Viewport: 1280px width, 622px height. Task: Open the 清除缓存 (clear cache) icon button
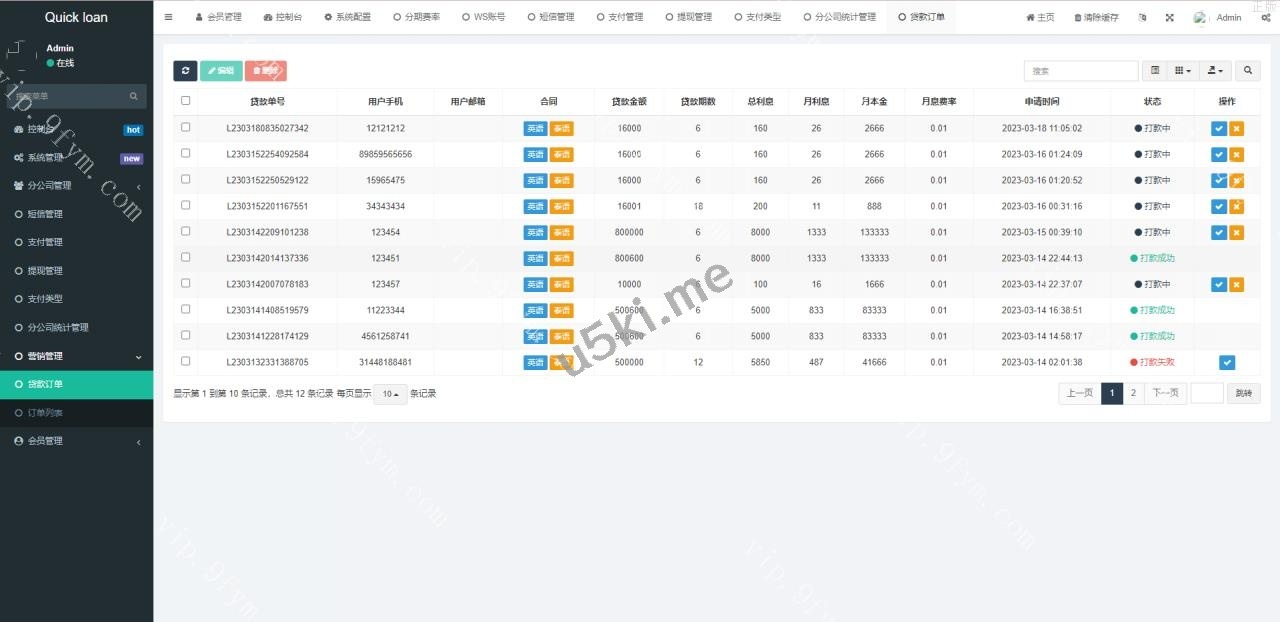tap(1095, 17)
